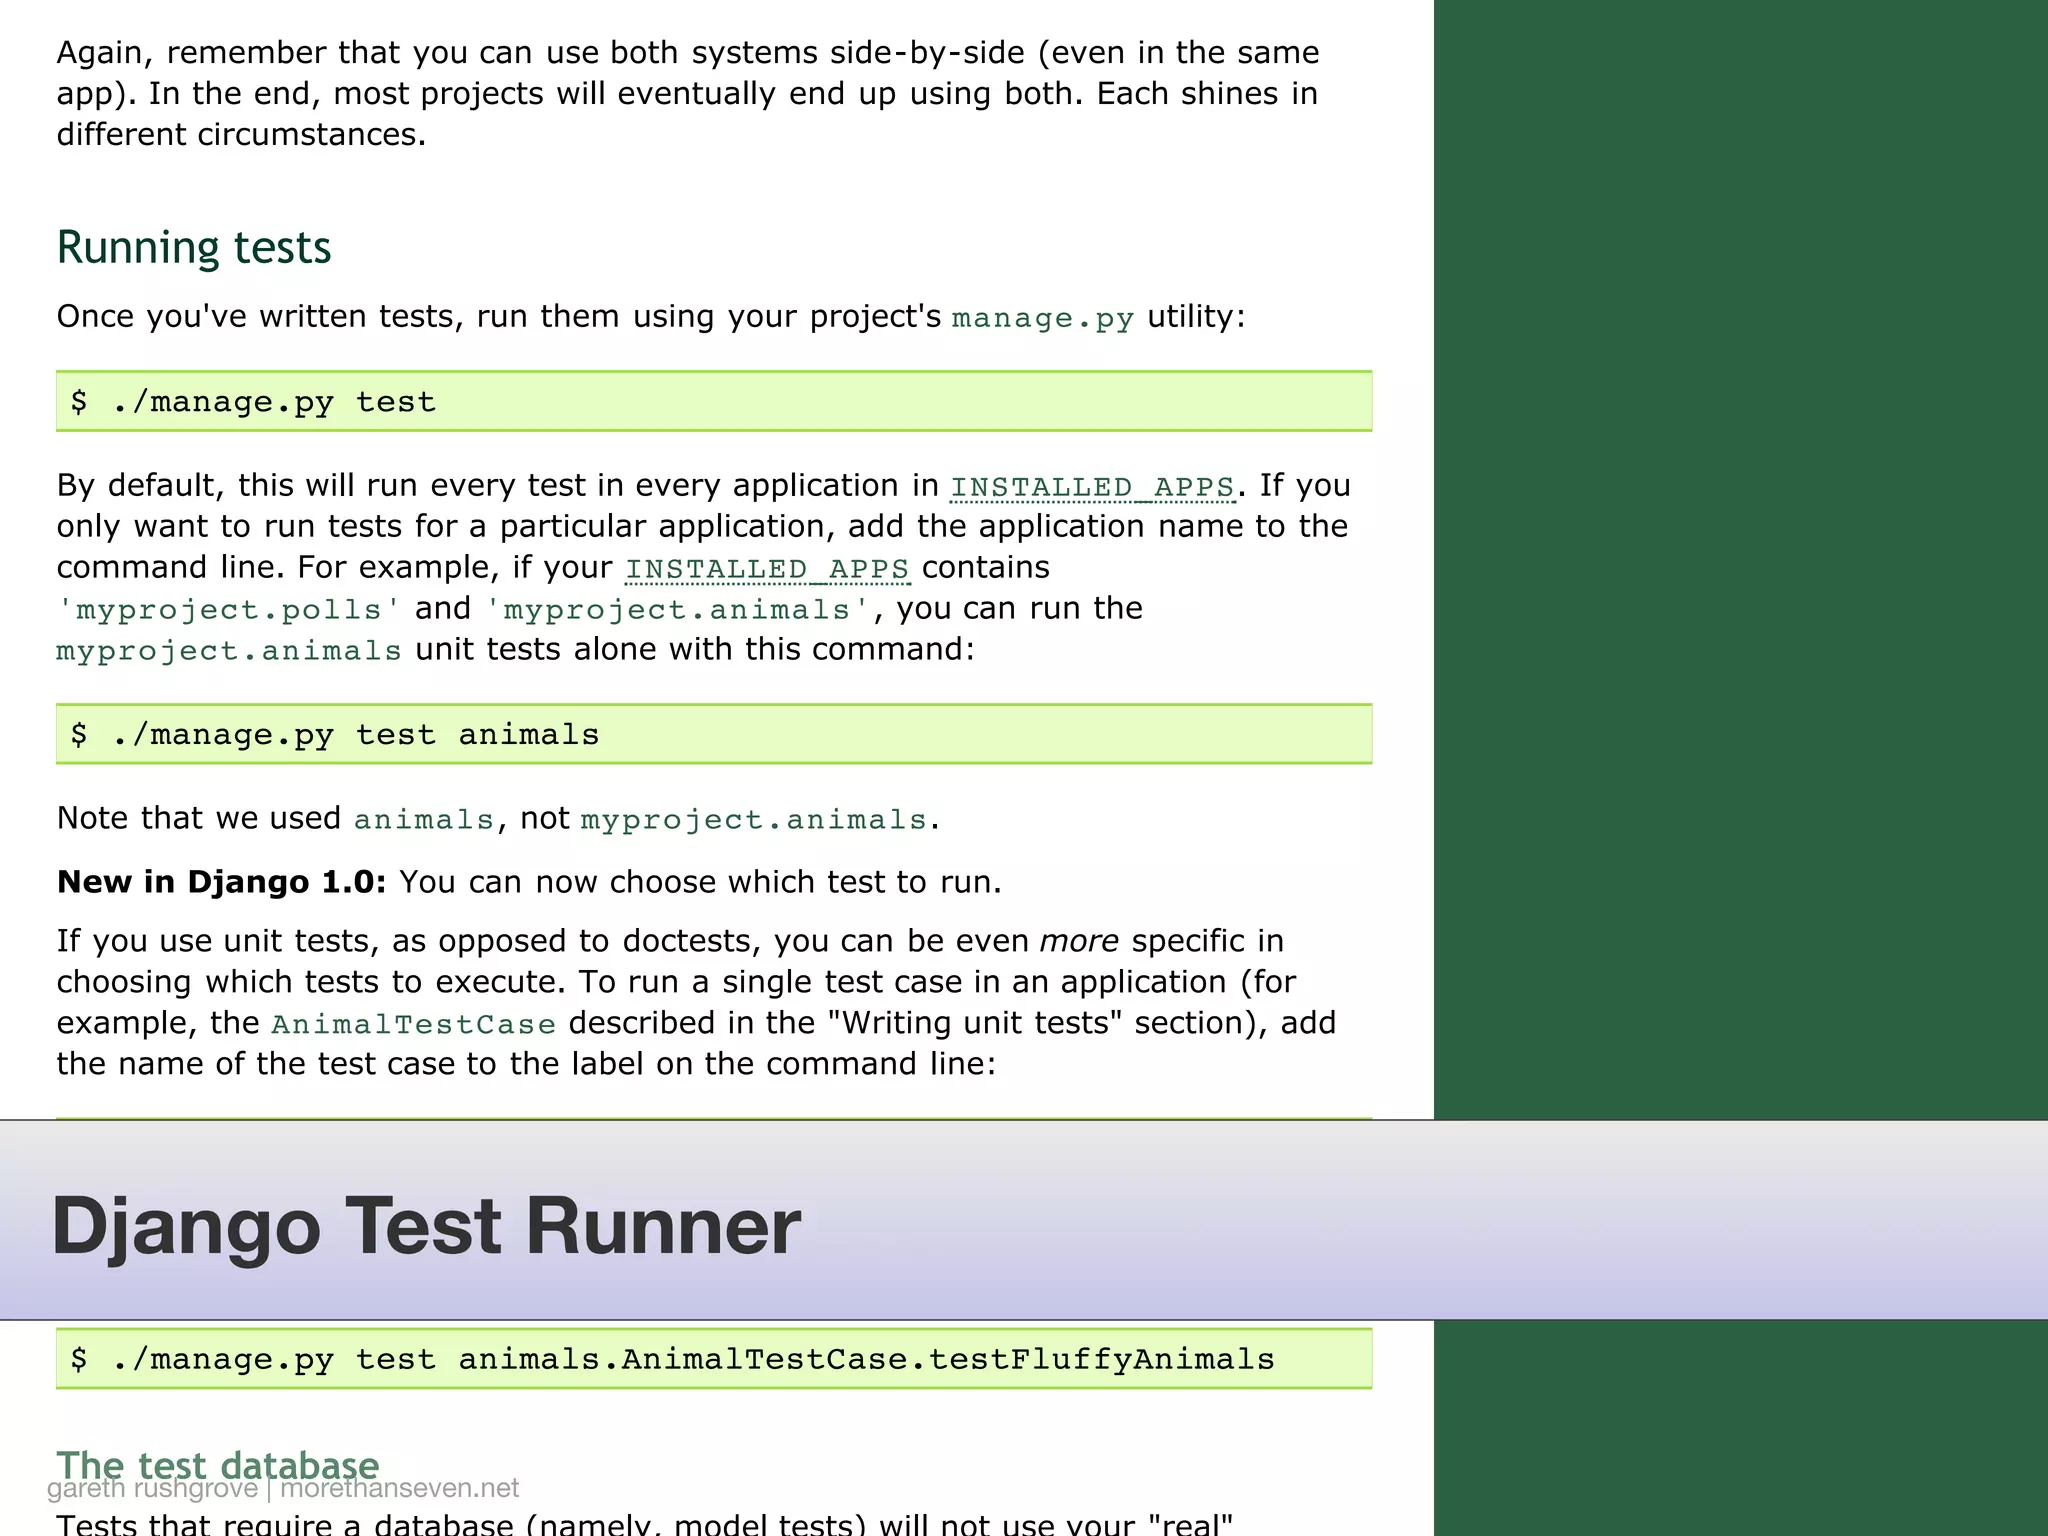Viewport: 2048px width, 1536px height.
Task: Click the 'myproject.polls' code text
Action: pos(229,610)
